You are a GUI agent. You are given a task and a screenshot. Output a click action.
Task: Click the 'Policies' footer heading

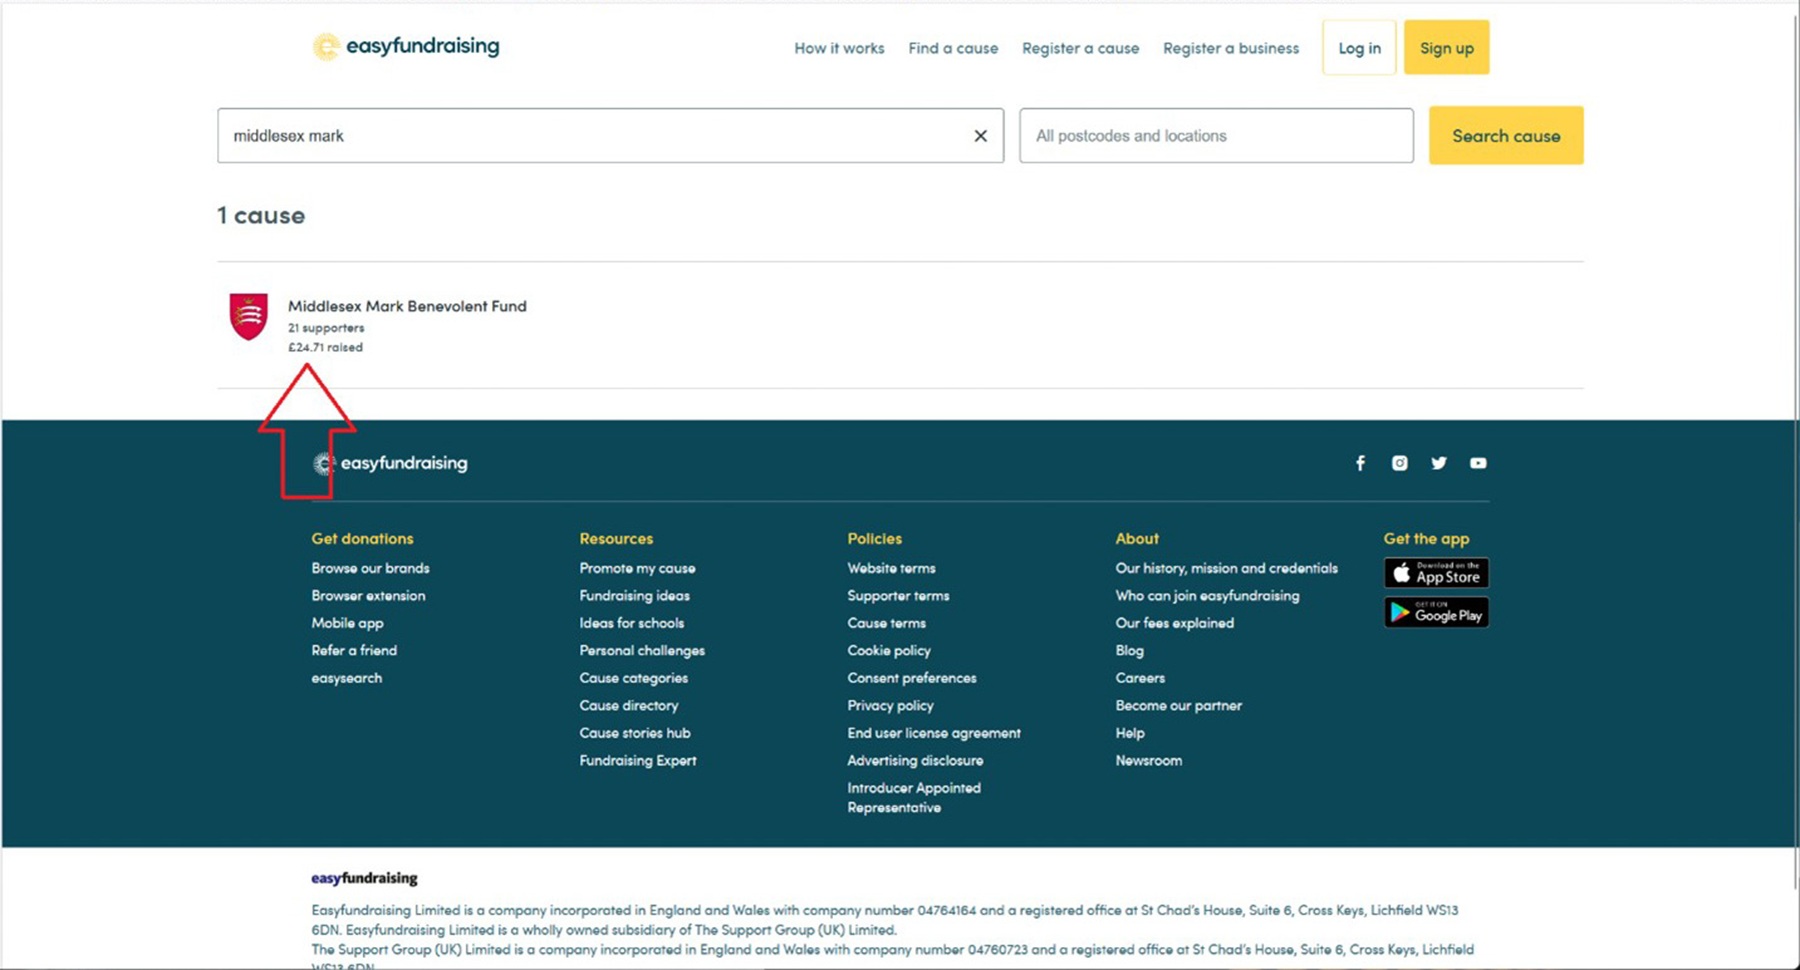(874, 538)
